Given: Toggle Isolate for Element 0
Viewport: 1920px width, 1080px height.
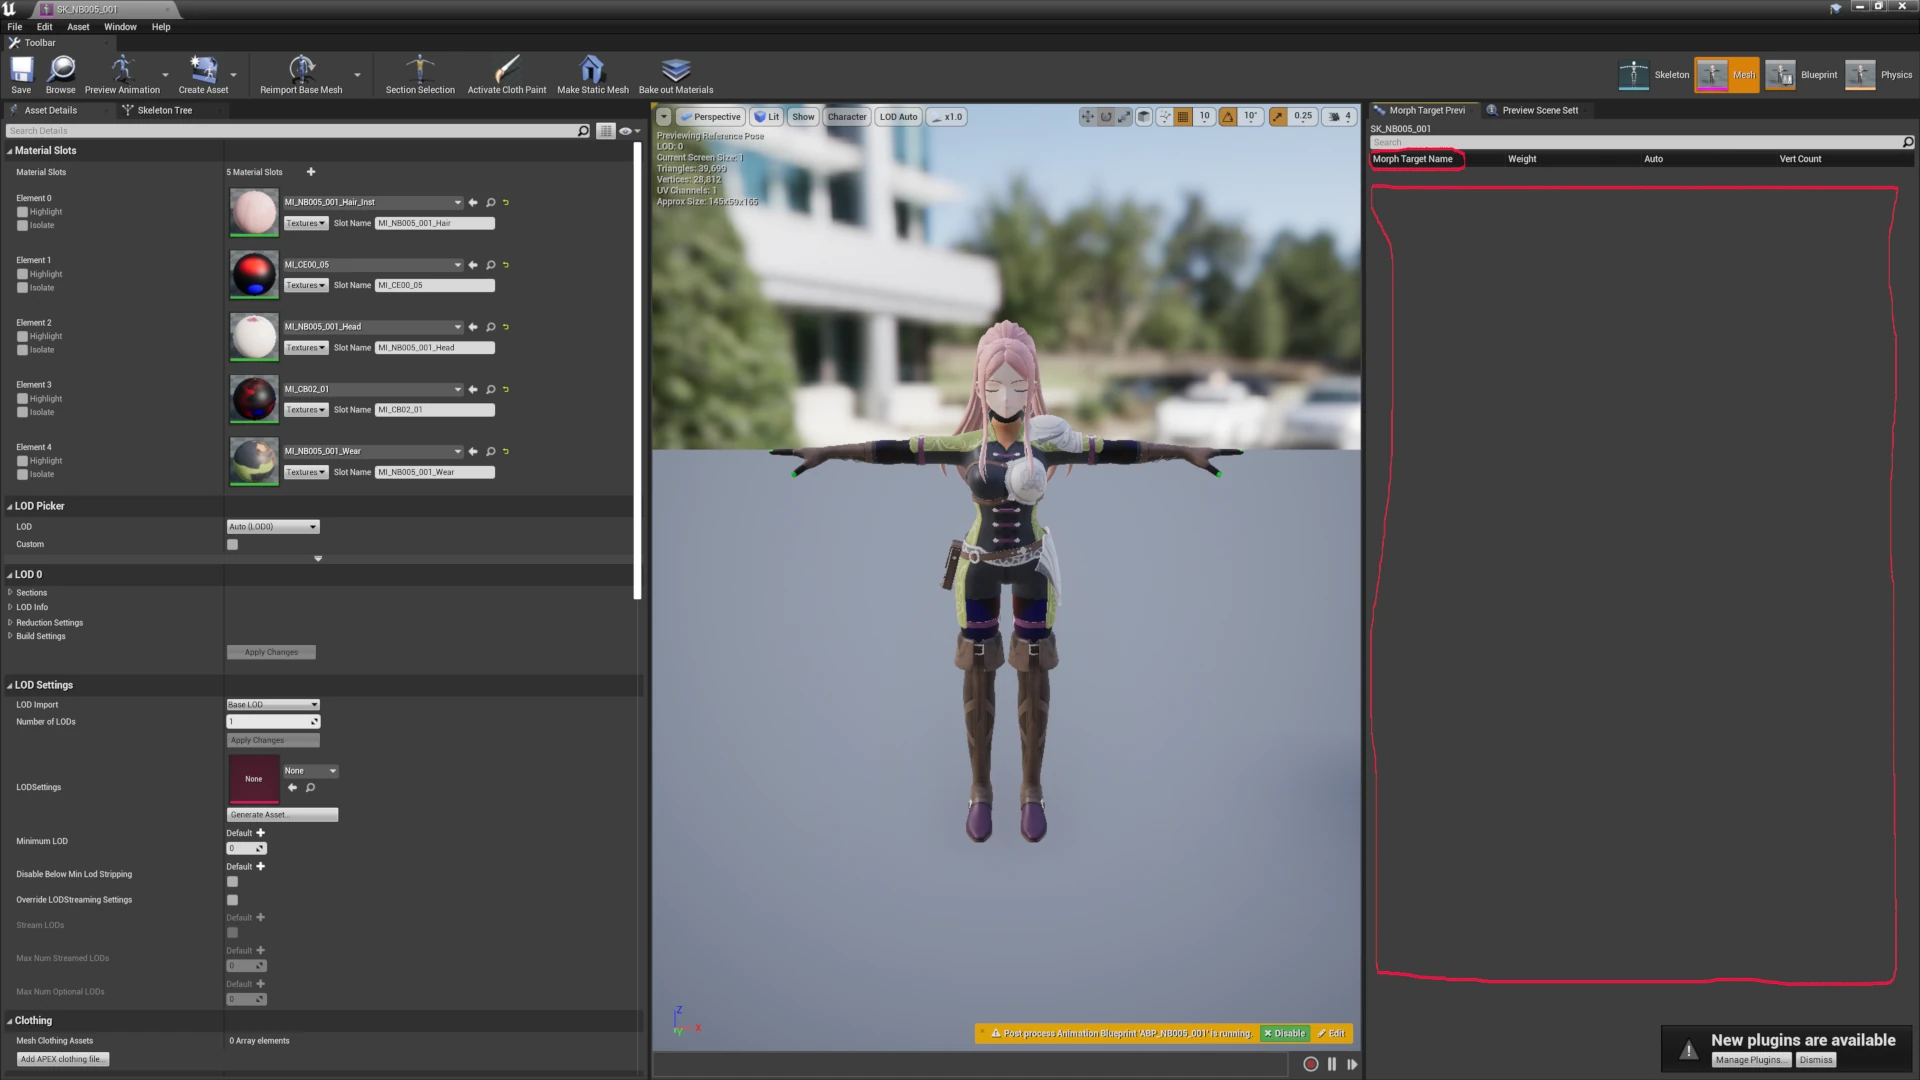Looking at the screenshot, I should pos(22,226).
